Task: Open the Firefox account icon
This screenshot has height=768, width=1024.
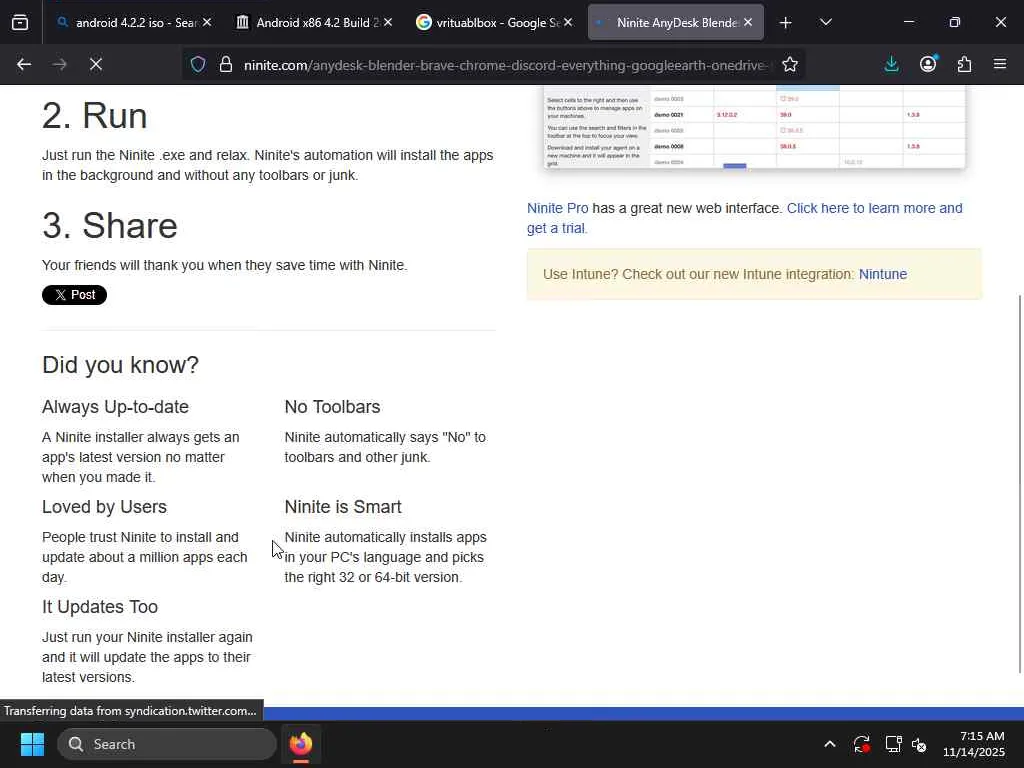Action: [928, 64]
